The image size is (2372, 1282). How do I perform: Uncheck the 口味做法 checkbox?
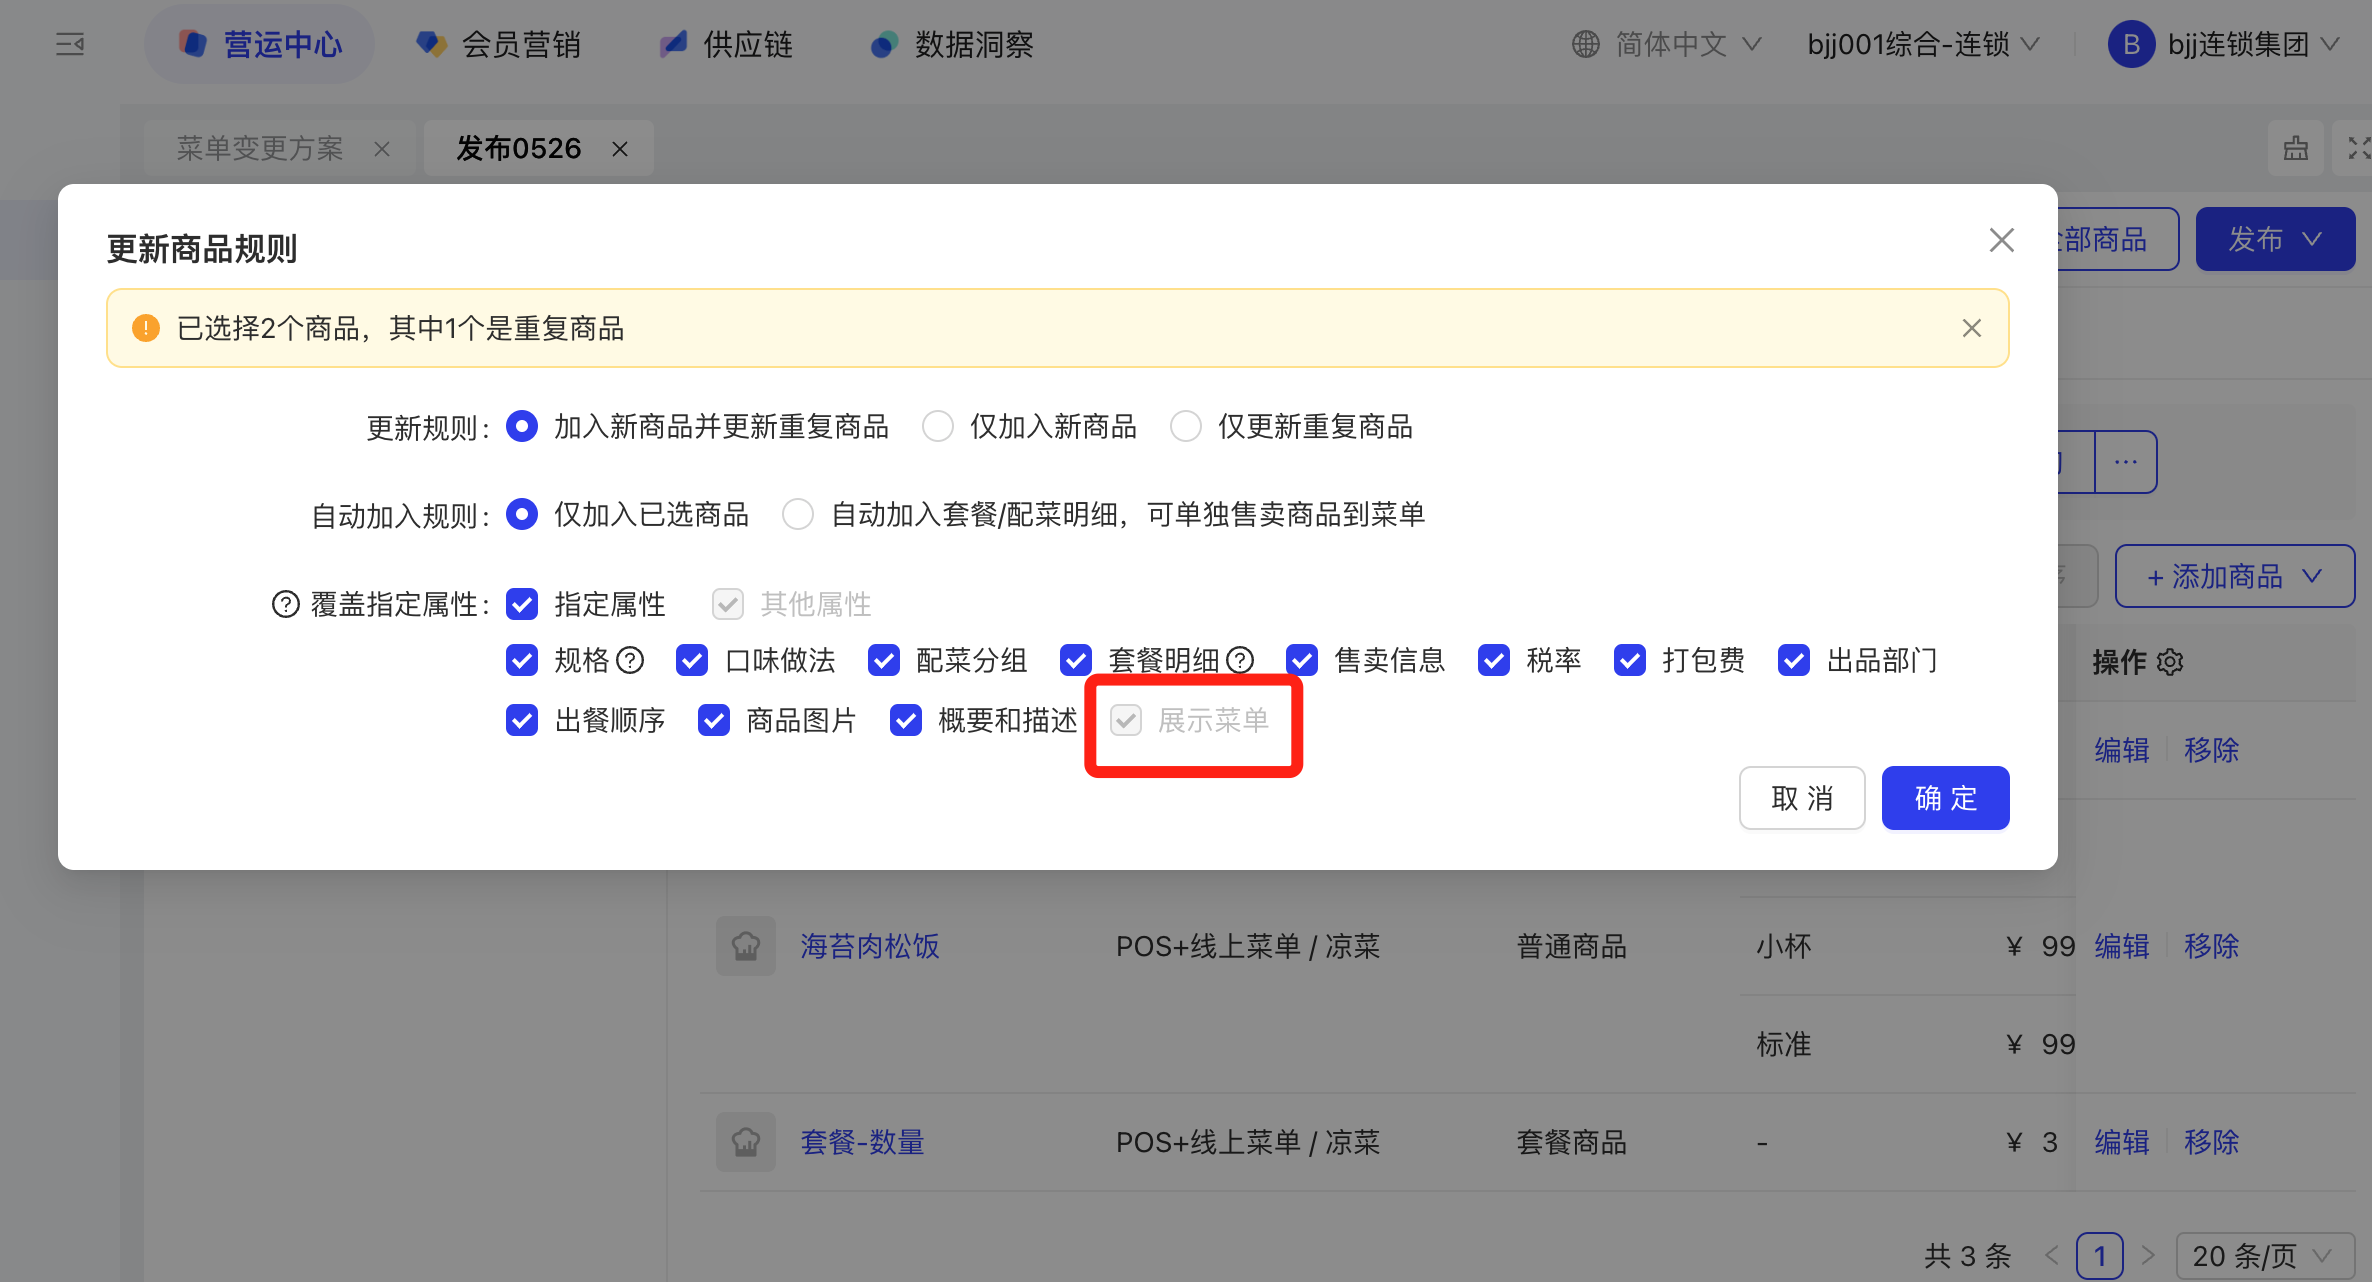[x=692, y=660]
